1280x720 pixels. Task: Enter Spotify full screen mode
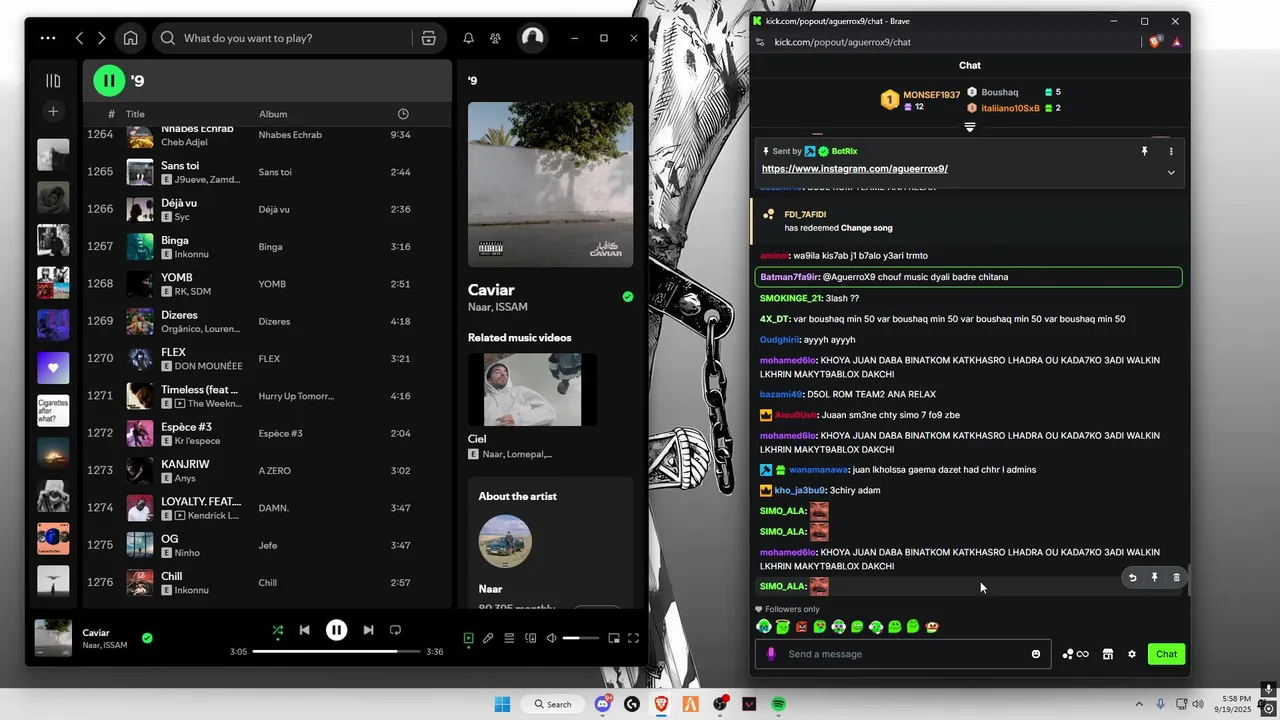click(x=633, y=638)
